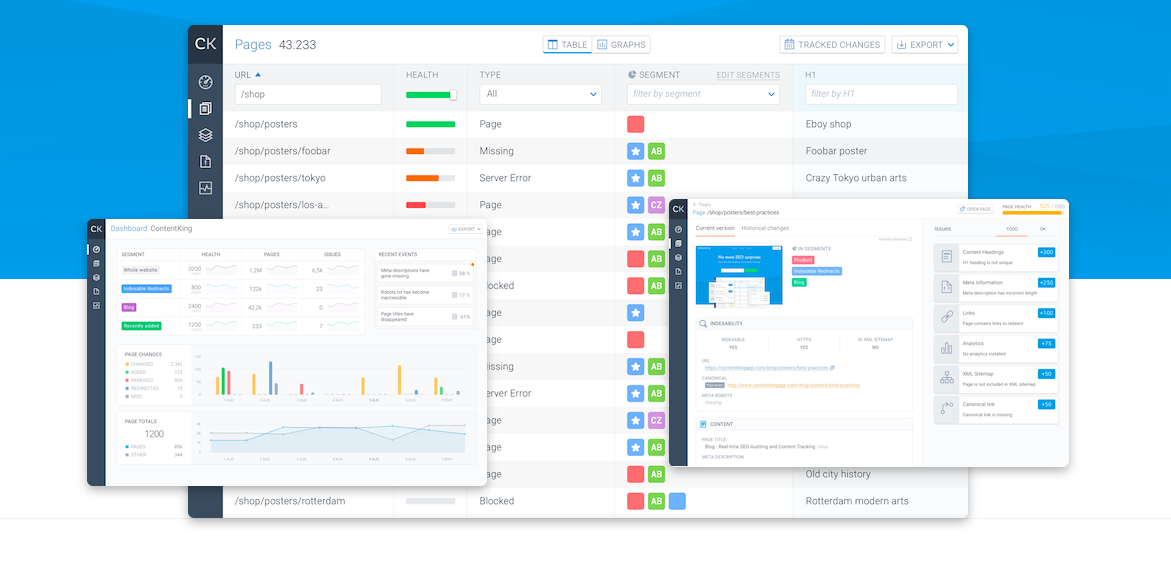
Task: Open the EXPORT dropdown on Pages
Action: coord(924,45)
